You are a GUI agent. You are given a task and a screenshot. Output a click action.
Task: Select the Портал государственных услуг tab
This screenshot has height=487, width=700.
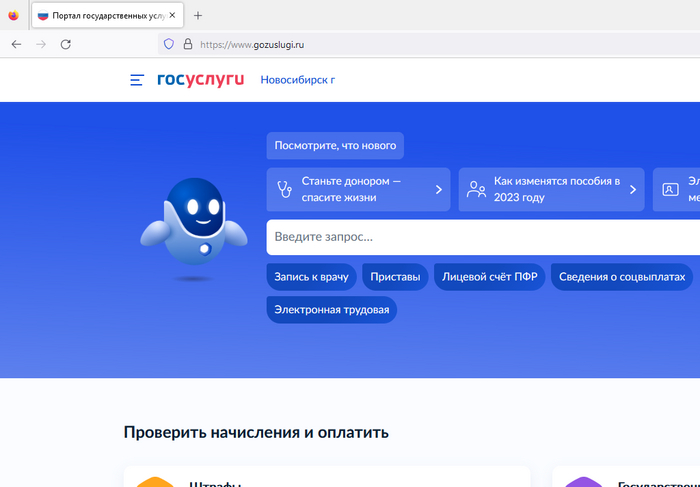(x=107, y=16)
